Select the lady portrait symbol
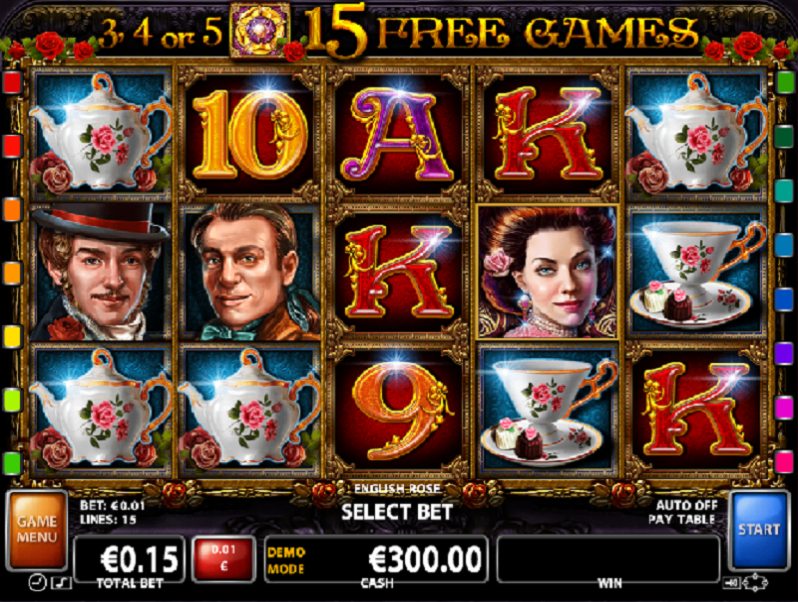Image resolution: width=798 pixels, height=602 pixels. pyautogui.click(x=548, y=272)
